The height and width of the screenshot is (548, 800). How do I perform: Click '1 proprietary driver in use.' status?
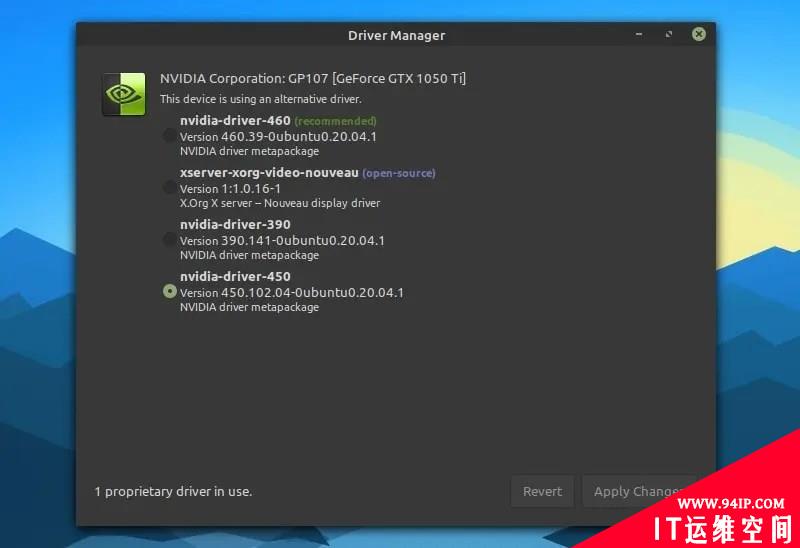click(173, 491)
